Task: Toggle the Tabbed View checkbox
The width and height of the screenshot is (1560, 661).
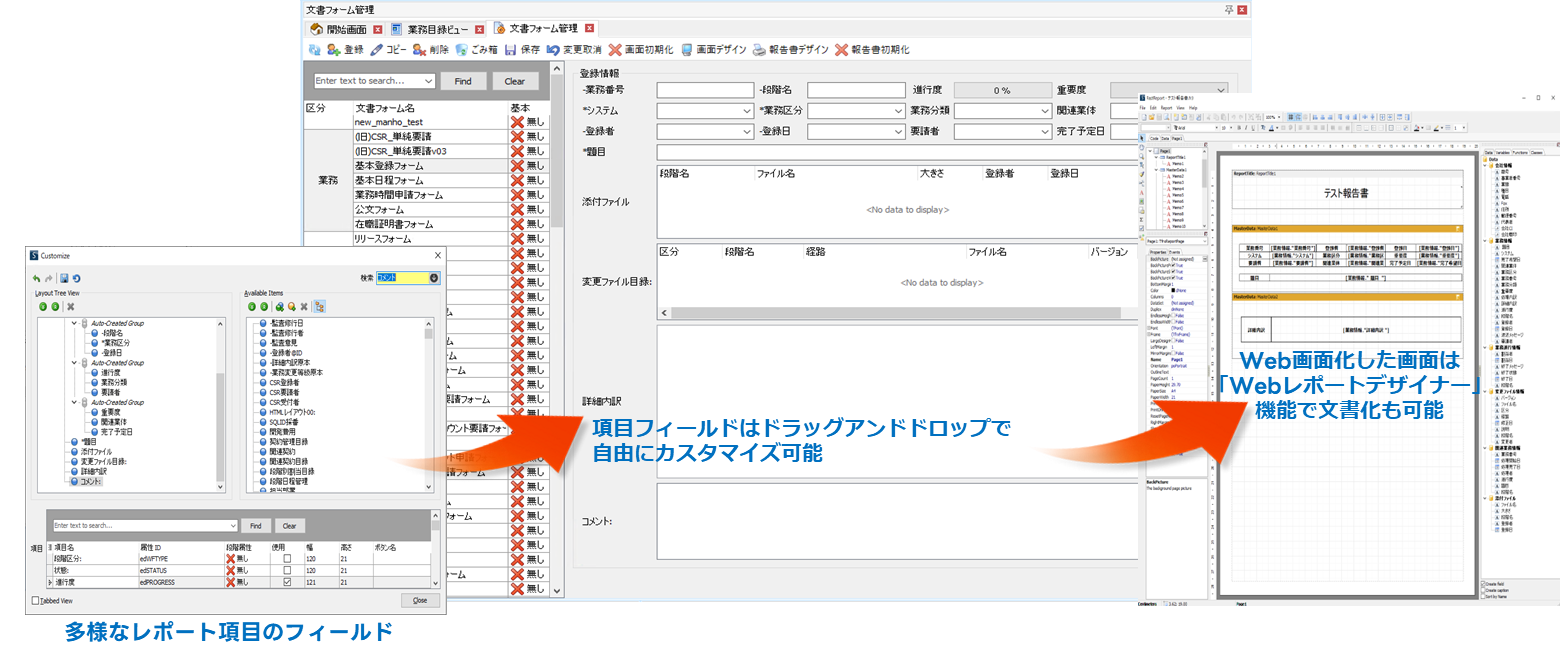Action: [x=37, y=601]
